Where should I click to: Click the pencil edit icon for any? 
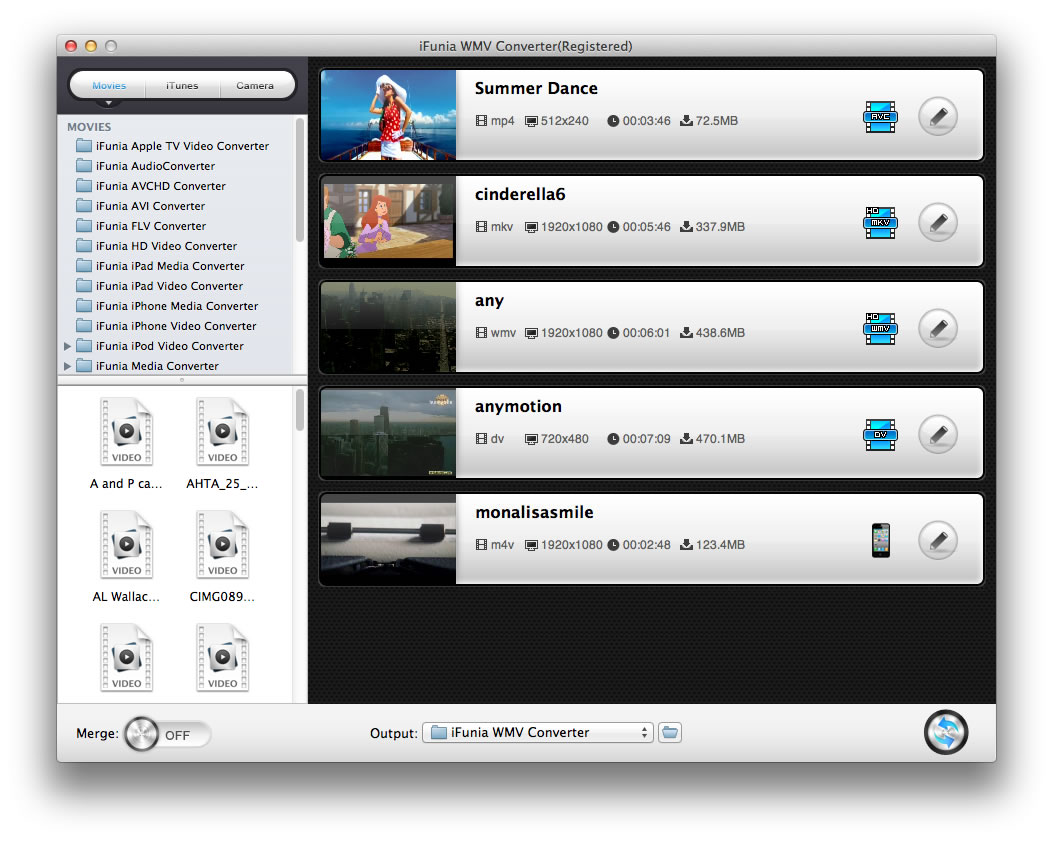click(x=937, y=328)
